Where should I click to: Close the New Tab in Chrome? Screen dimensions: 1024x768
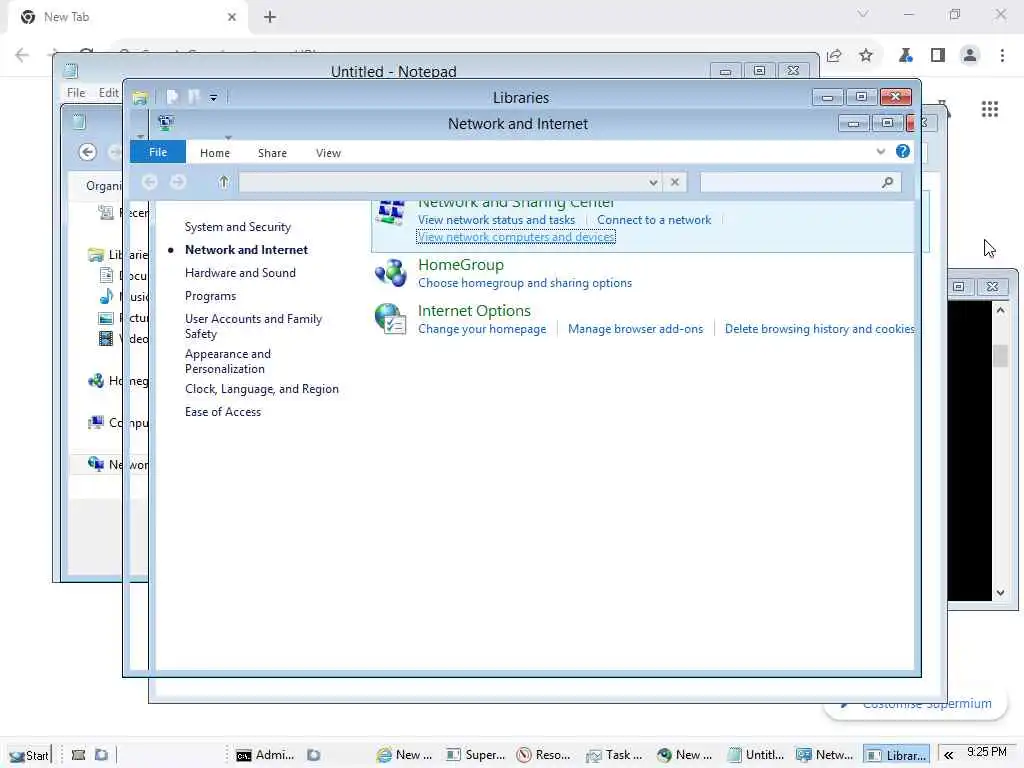tap(232, 17)
